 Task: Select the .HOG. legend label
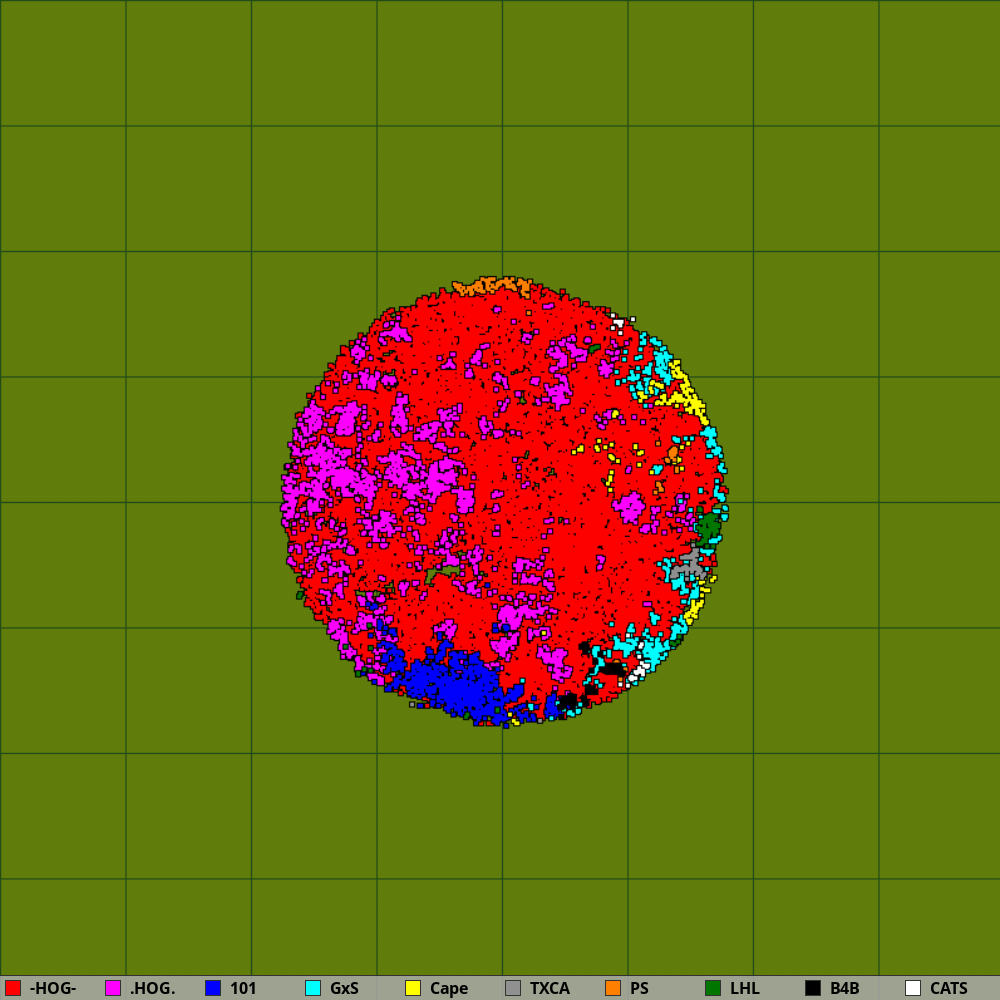(x=152, y=989)
